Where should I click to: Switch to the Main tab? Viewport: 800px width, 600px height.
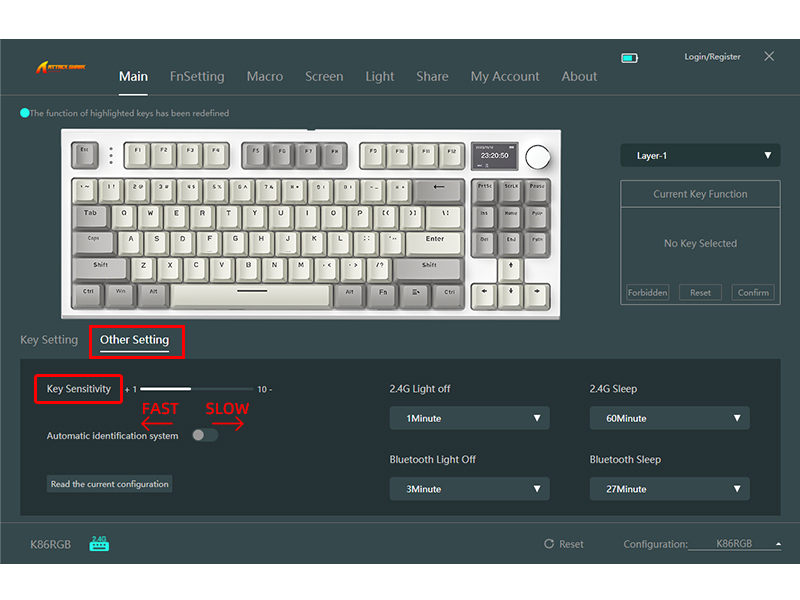pos(133,77)
